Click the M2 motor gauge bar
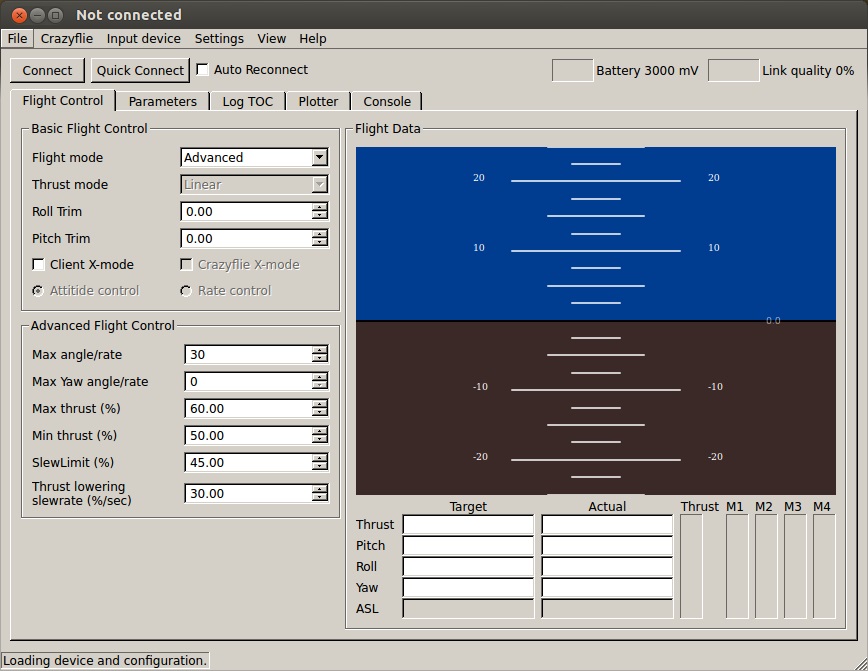The width and height of the screenshot is (868, 671). pos(766,566)
